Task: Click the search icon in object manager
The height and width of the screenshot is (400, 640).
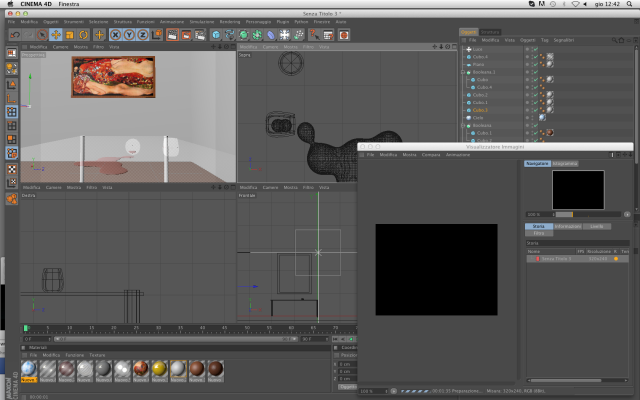Action: (614, 40)
